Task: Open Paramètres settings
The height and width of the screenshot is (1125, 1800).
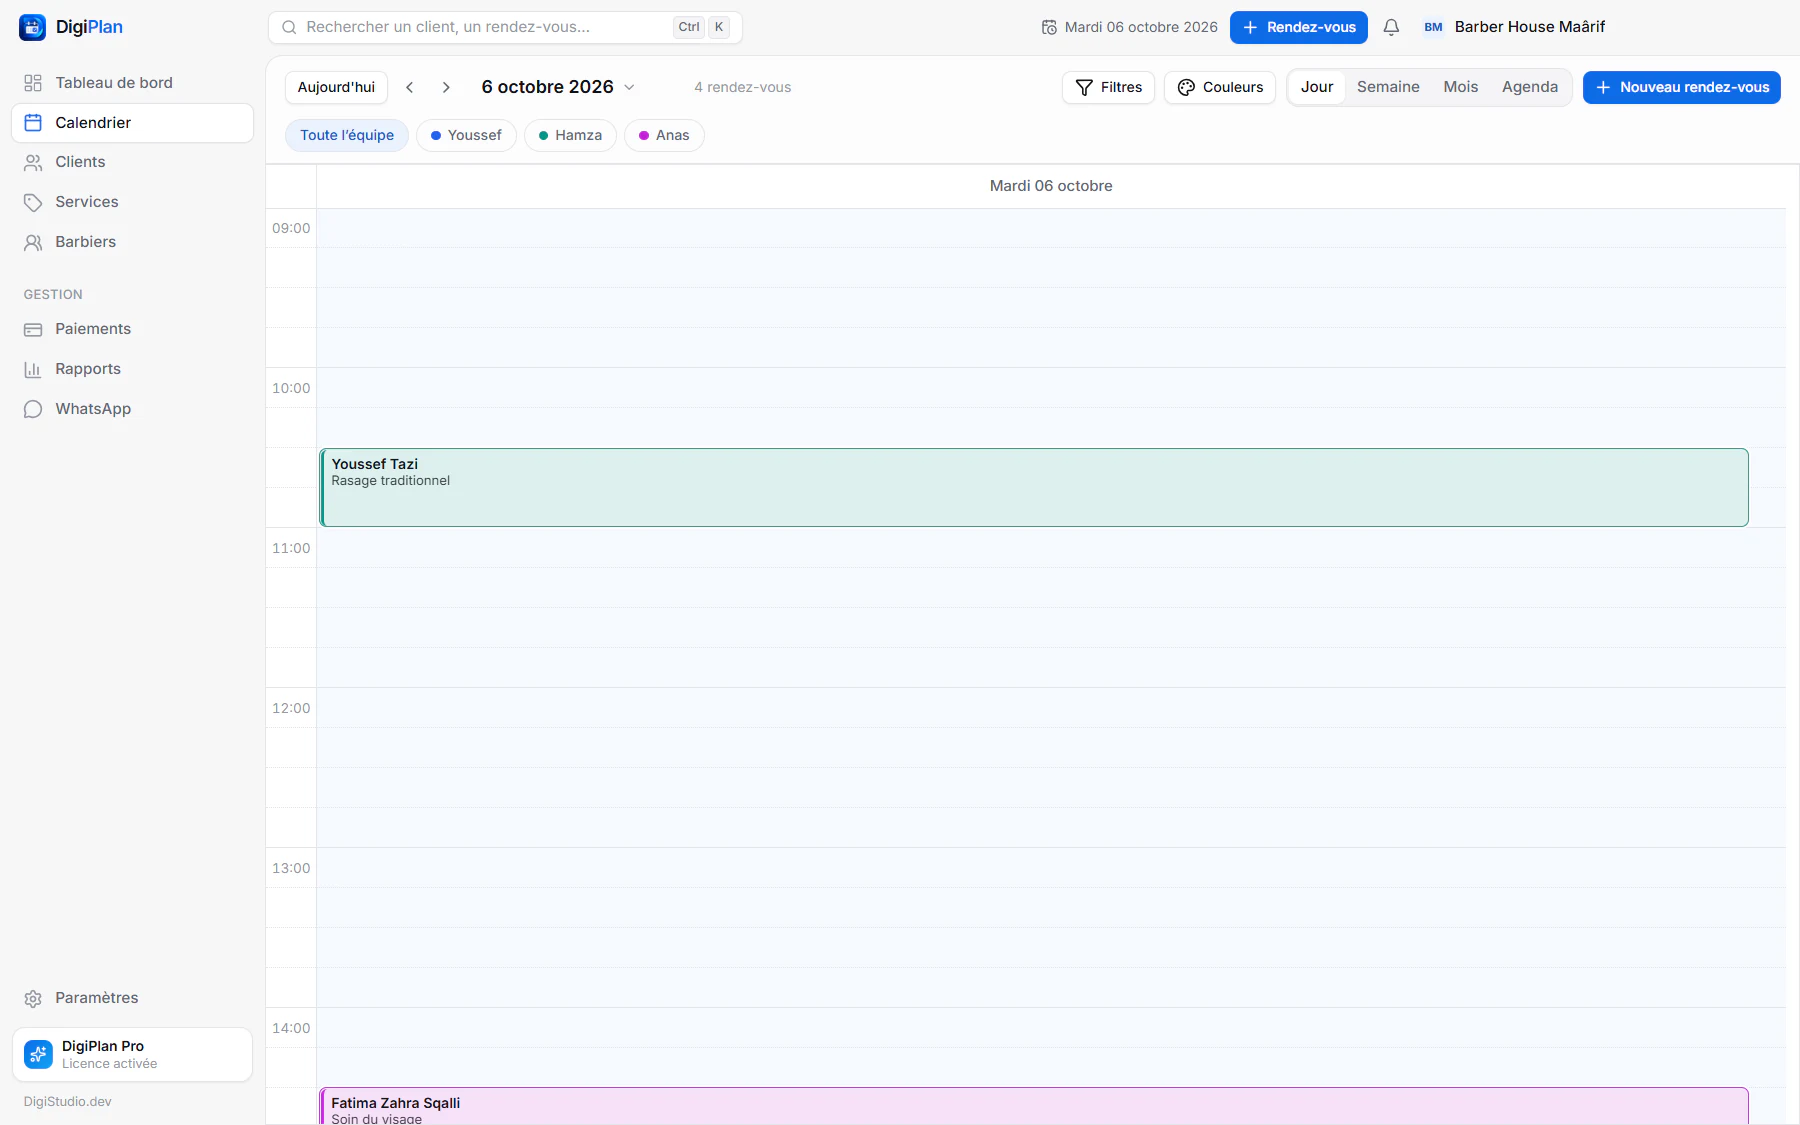Action: click(x=132, y=998)
